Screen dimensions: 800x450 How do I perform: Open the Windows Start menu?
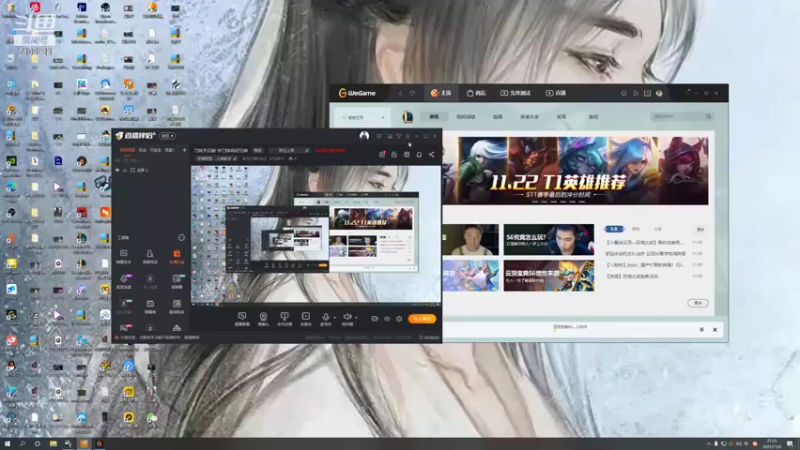(x=7, y=444)
